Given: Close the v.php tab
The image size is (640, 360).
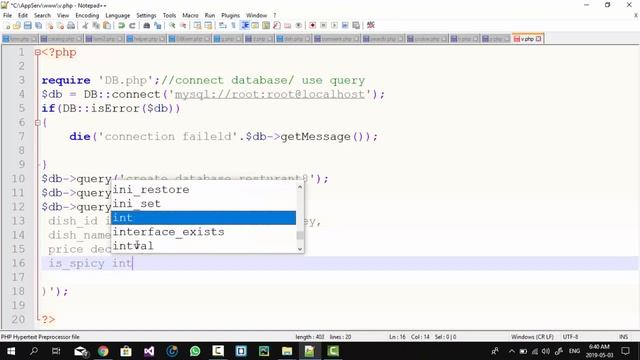Looking at the screenshot, I should pos(538,39).
